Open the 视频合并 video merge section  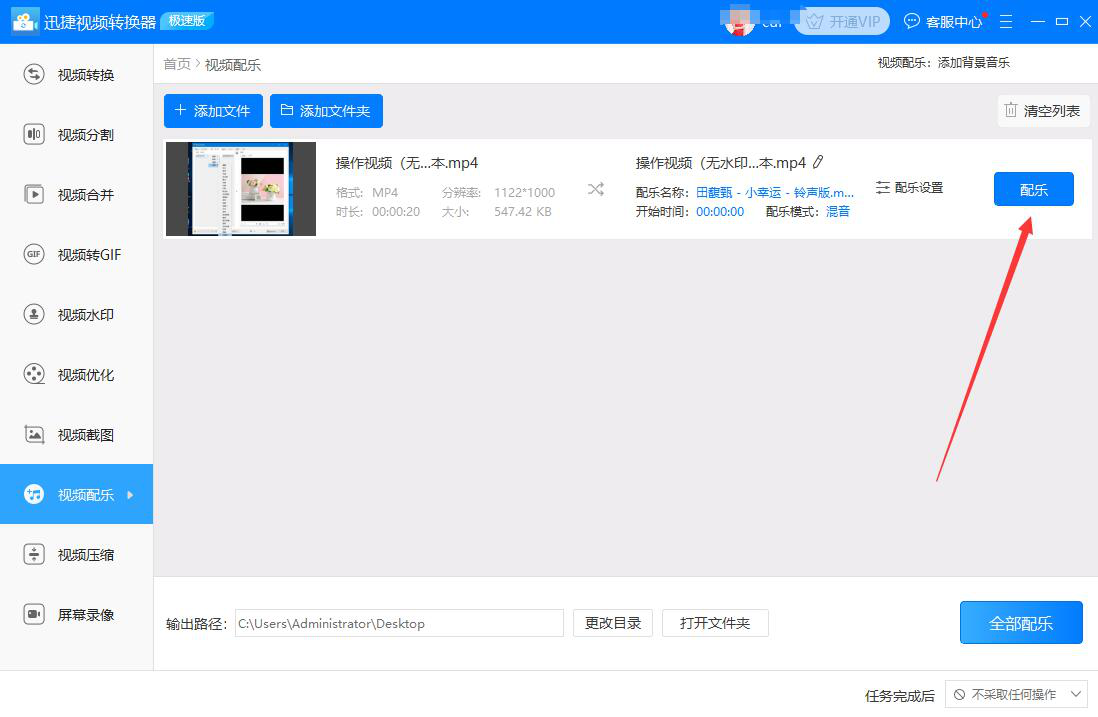[76, 195]
